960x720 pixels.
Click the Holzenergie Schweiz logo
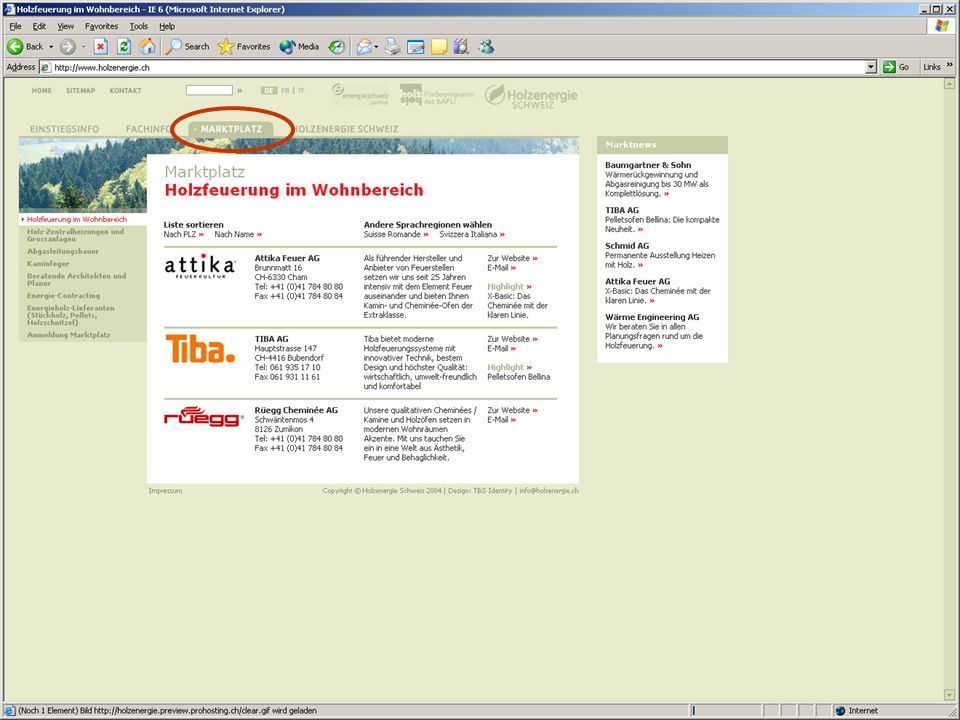[531, 96]
